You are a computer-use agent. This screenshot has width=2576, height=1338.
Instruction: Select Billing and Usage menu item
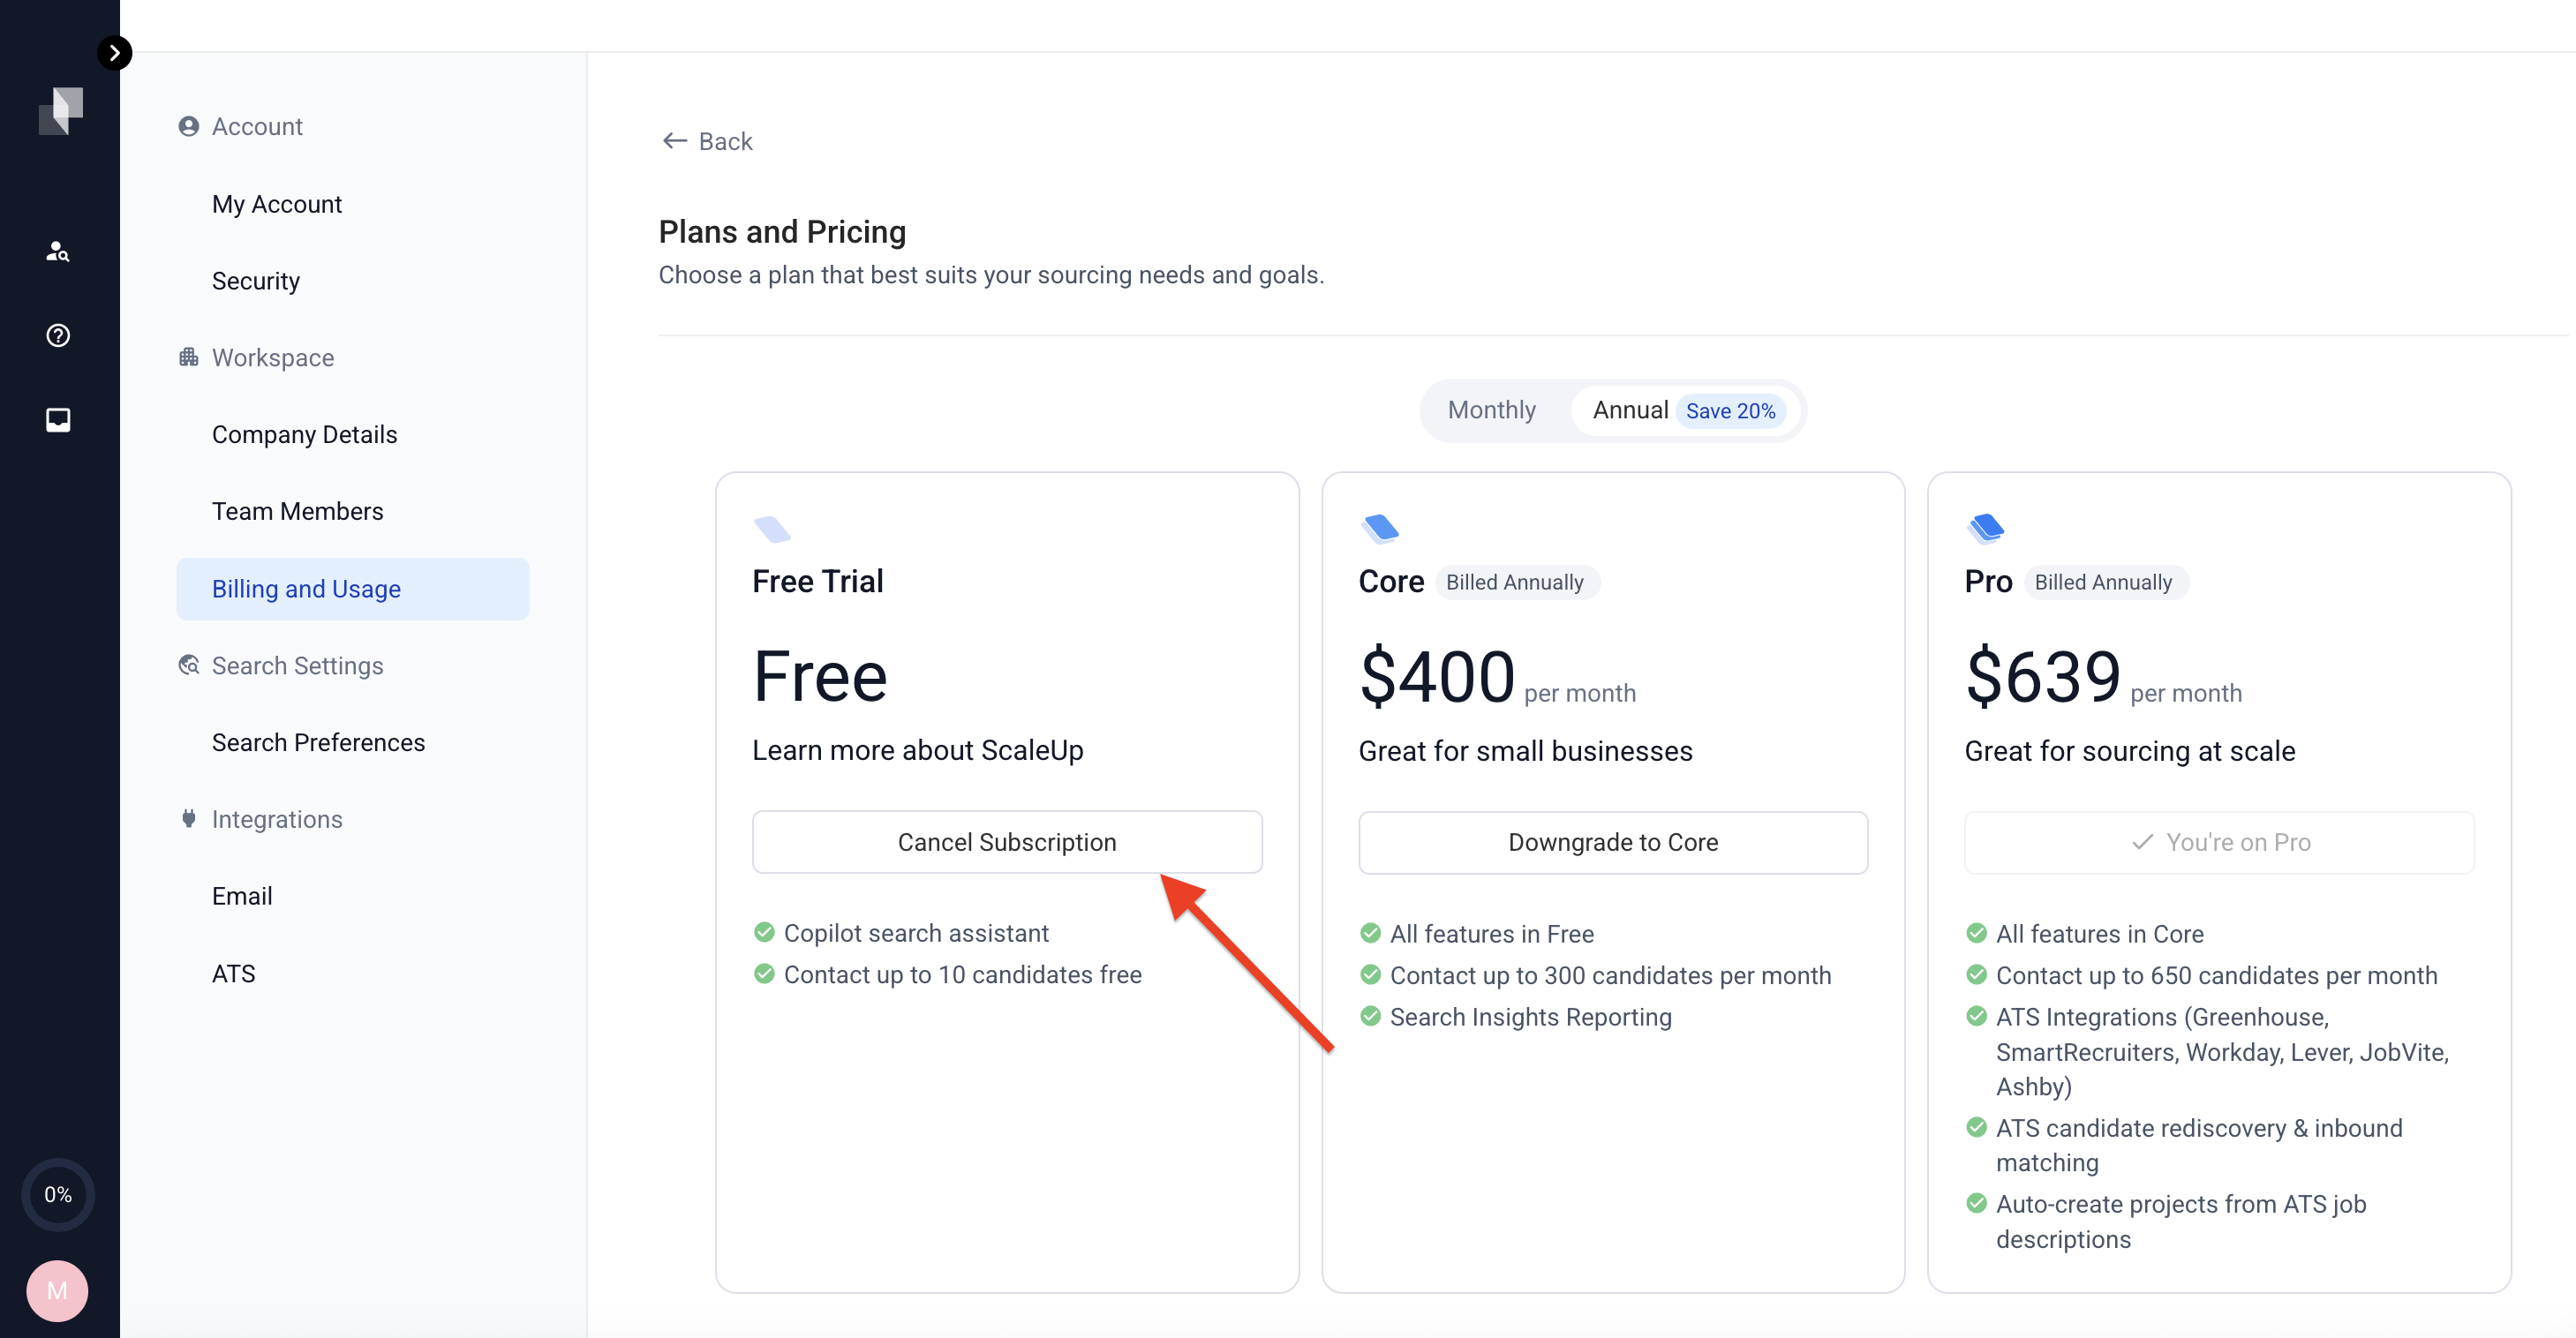(x=306, y=589)
